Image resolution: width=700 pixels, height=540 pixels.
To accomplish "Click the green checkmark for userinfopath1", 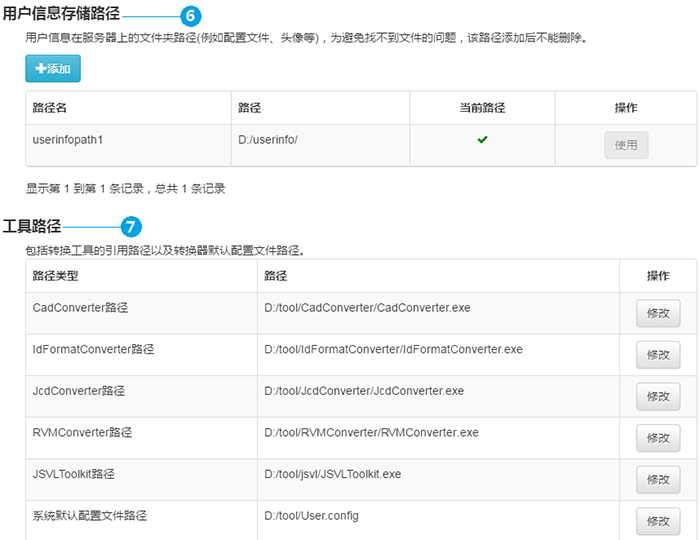I will (x=482, y=140).
